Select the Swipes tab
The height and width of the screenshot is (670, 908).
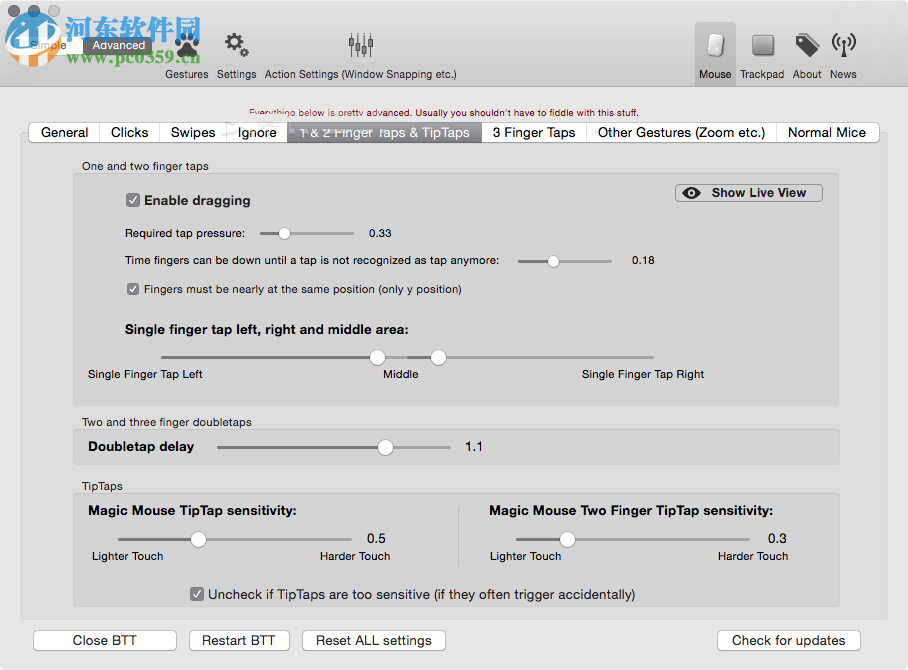coord(192,132)
